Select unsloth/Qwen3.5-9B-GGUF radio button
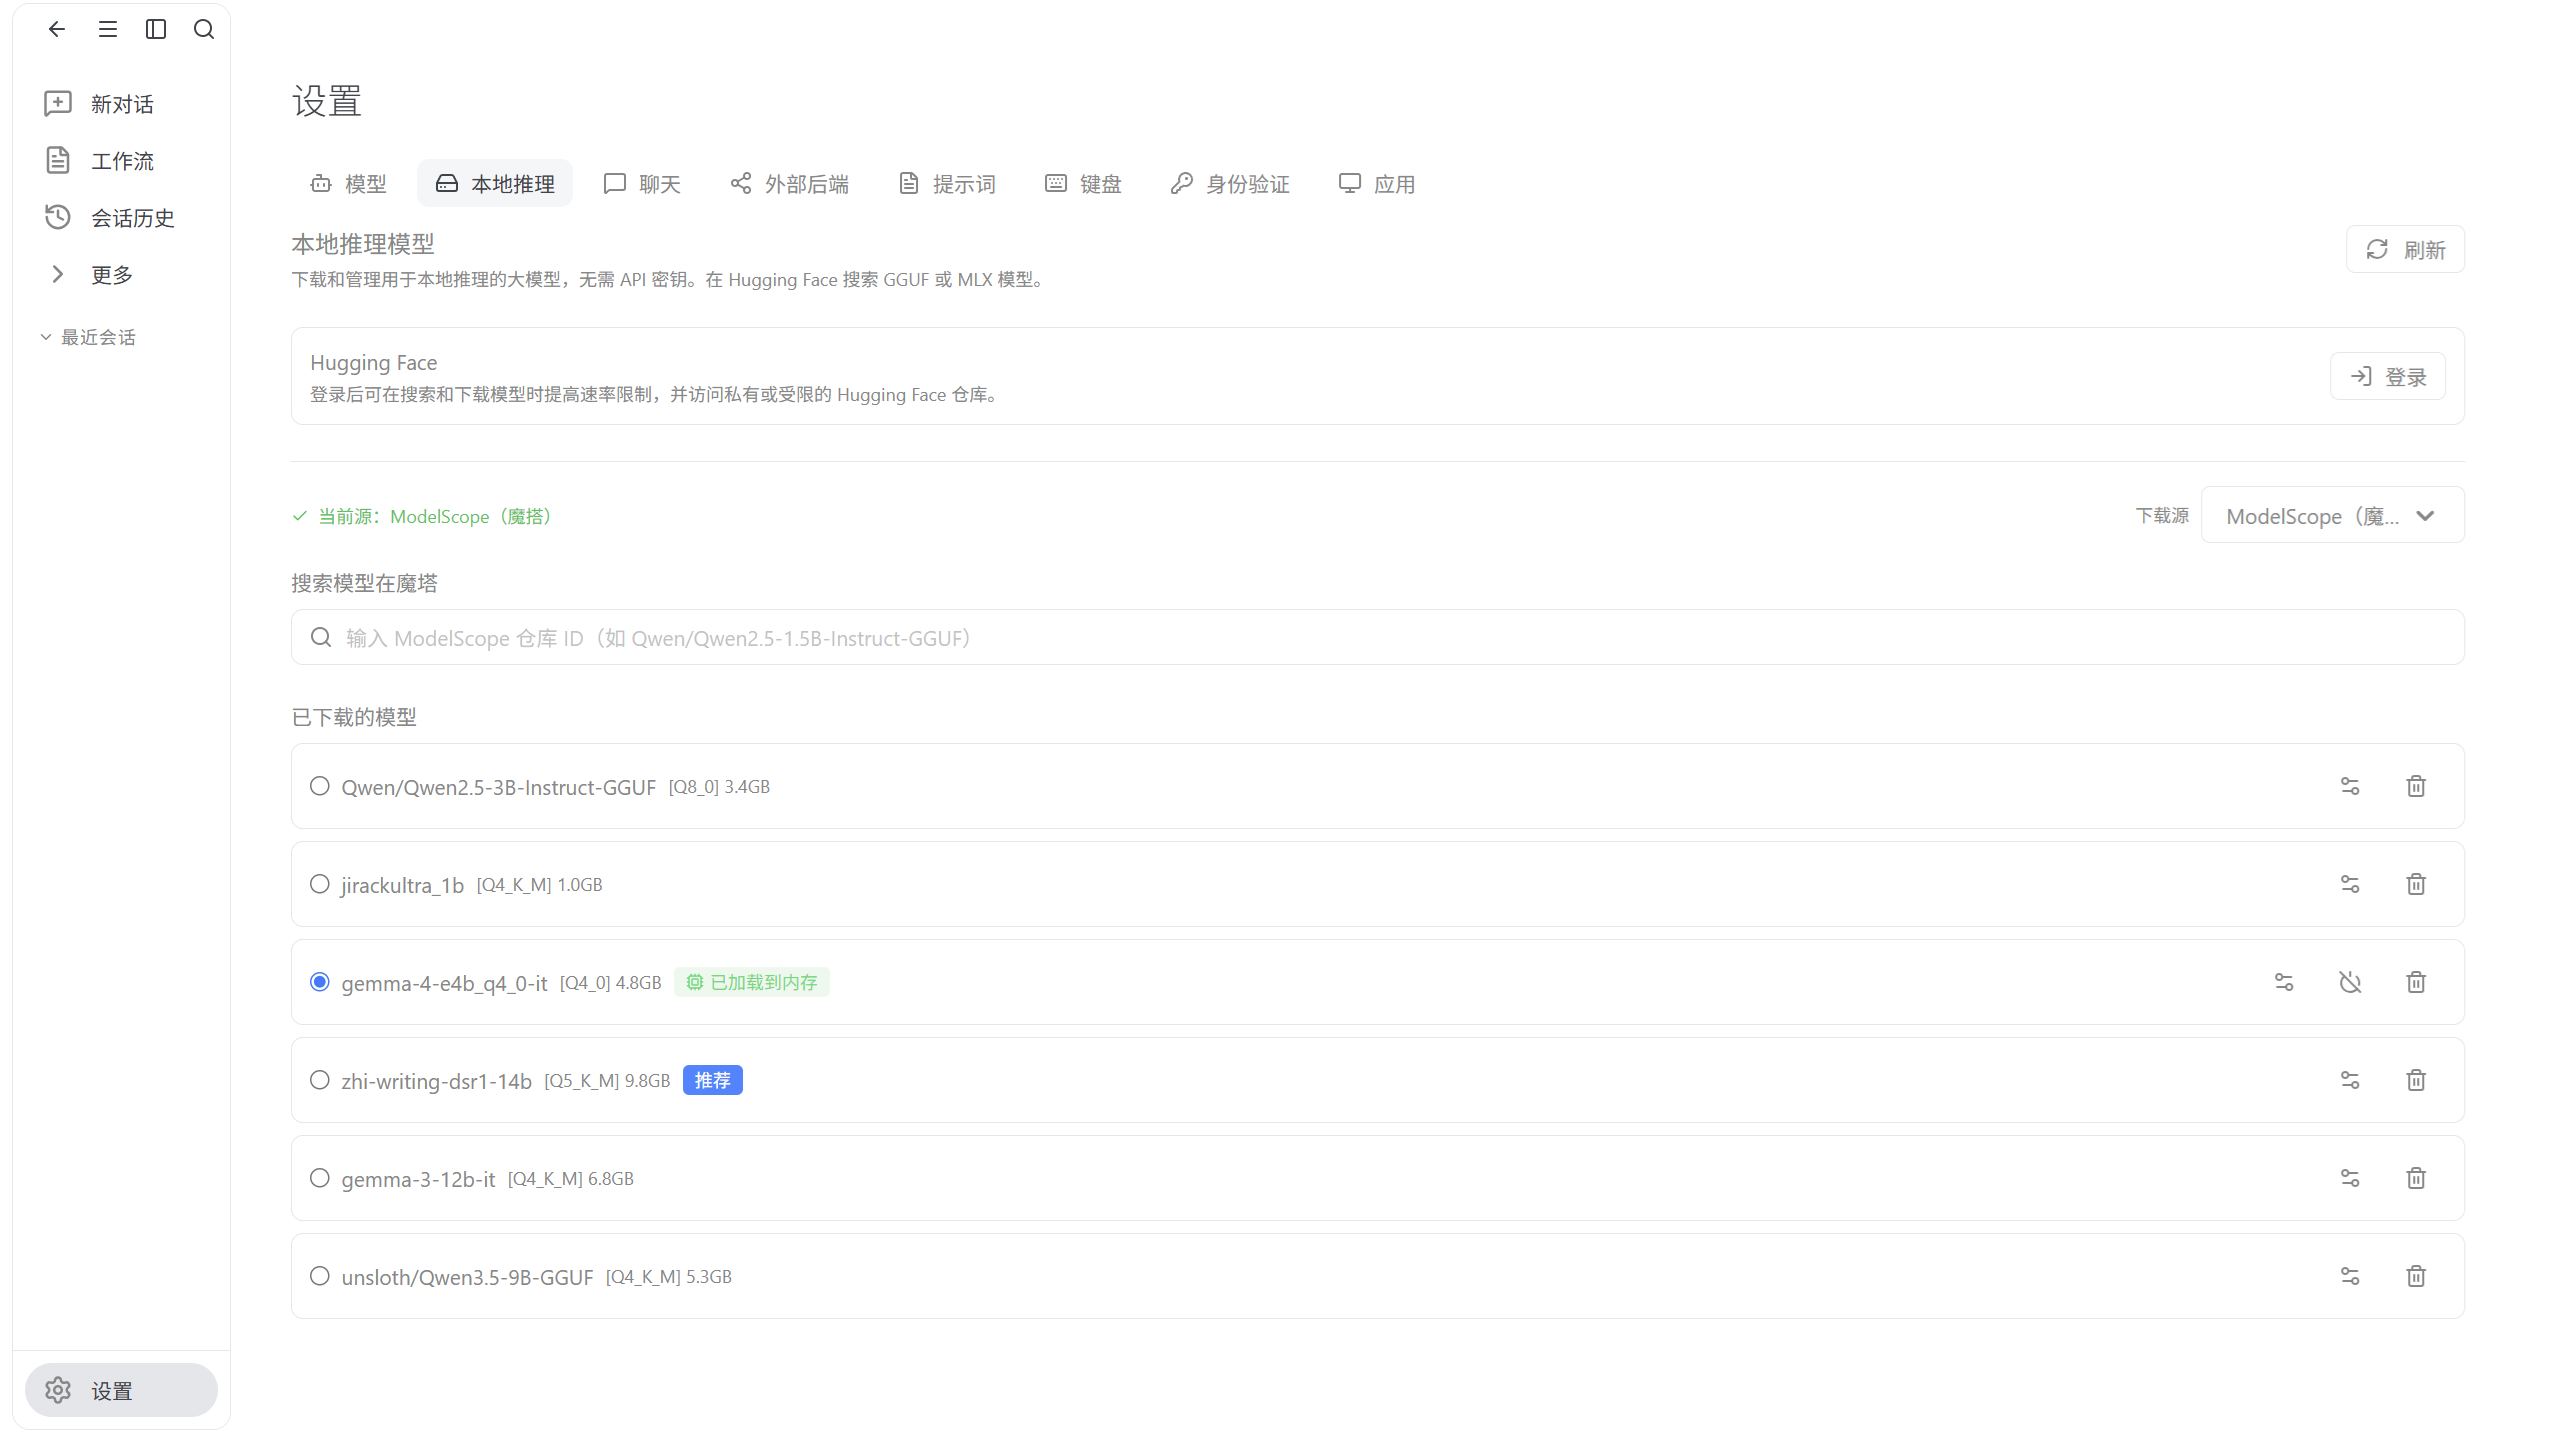Image resolution: width=2560 pixels, height=1440 pixels. tap(320, 1276)
